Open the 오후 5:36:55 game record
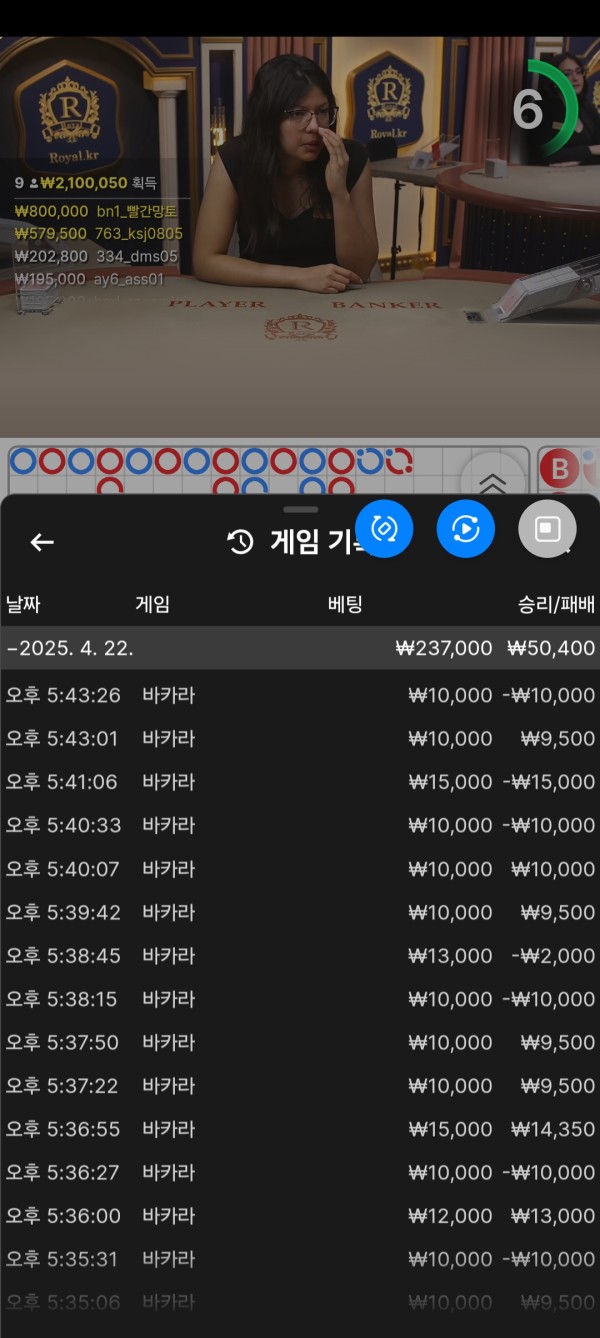600x1338 pixels. point(300,1129)
